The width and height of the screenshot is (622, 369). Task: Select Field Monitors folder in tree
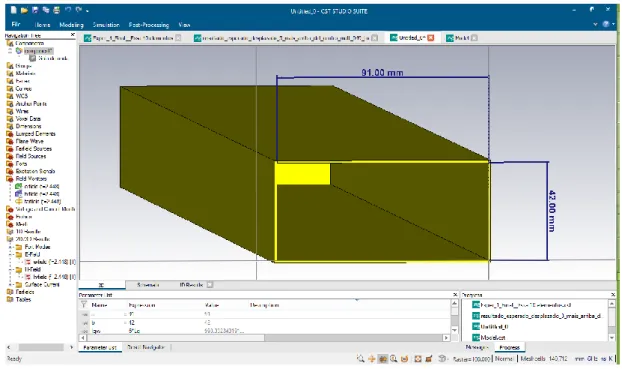click(31, 179)
